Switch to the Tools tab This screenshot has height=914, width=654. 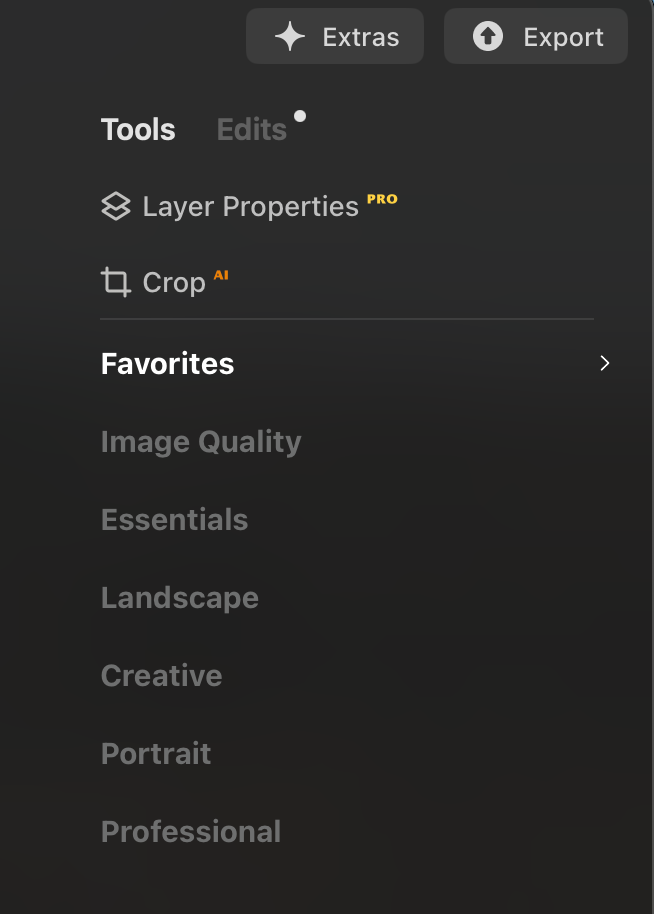pos(138,130)
